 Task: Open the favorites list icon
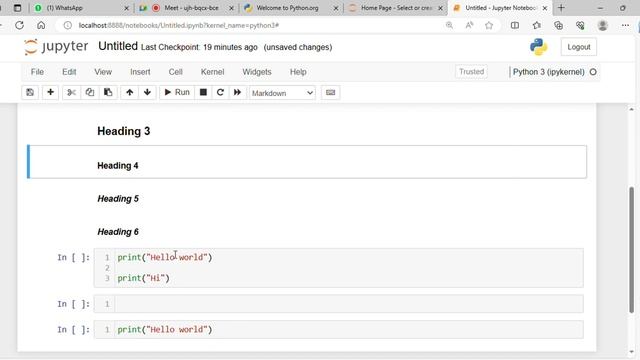[x=536, y=25]
